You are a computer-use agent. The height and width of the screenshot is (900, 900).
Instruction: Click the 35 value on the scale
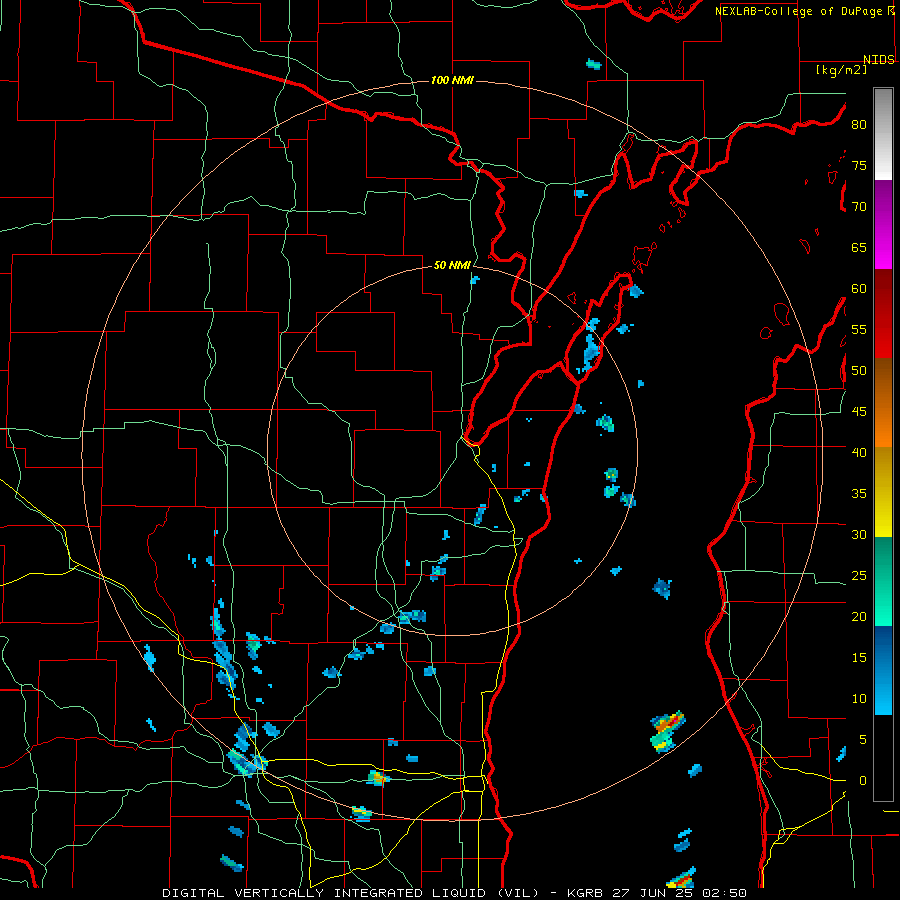tap(859, 494)
